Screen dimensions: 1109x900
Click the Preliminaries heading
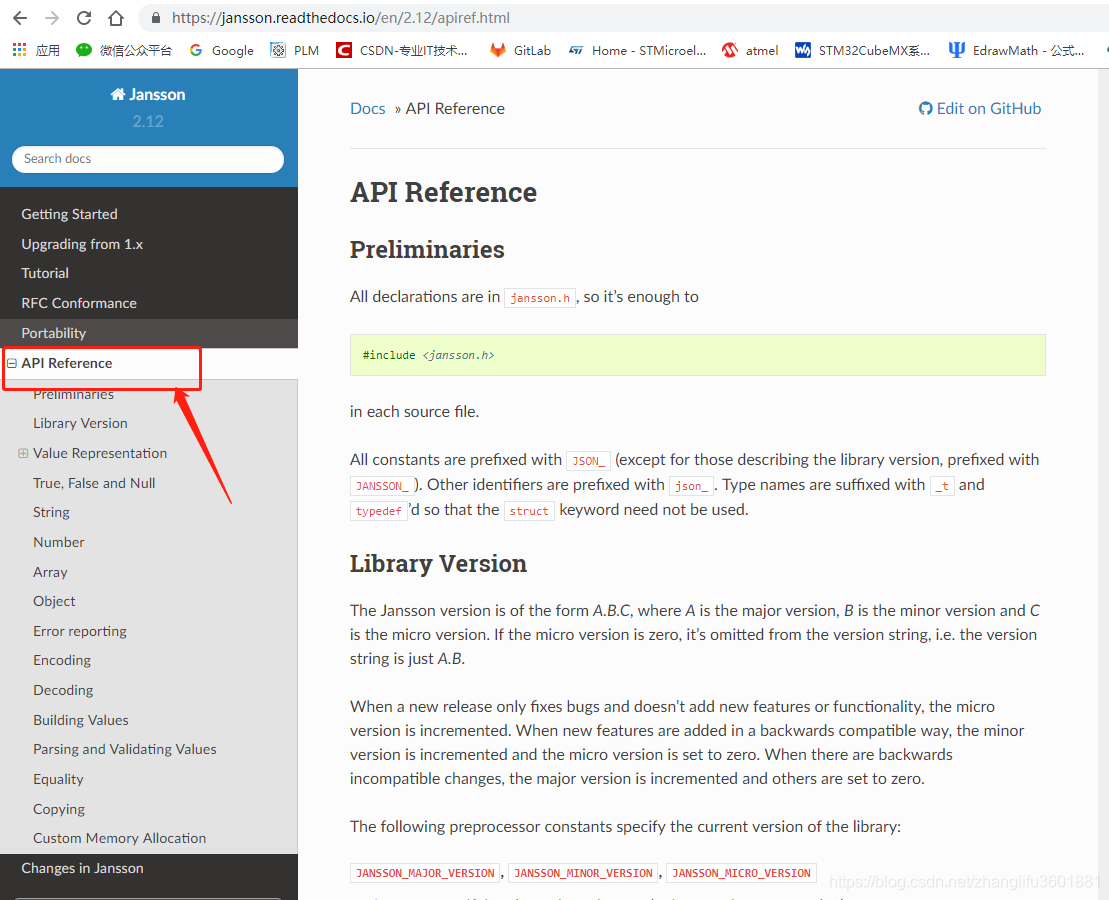pos(427,249)
